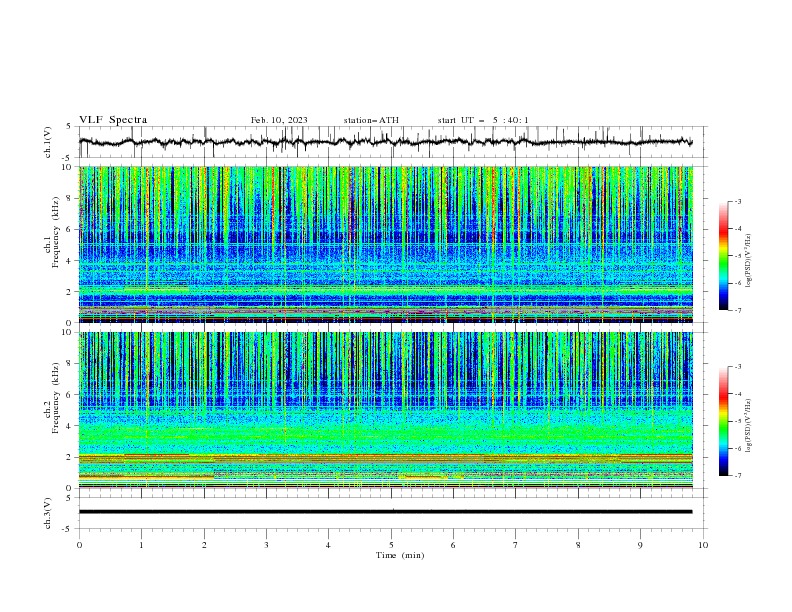Click the '-7' label on lower colorbar
This screenshot has width=792, height=612.
(x=737, y=476)
